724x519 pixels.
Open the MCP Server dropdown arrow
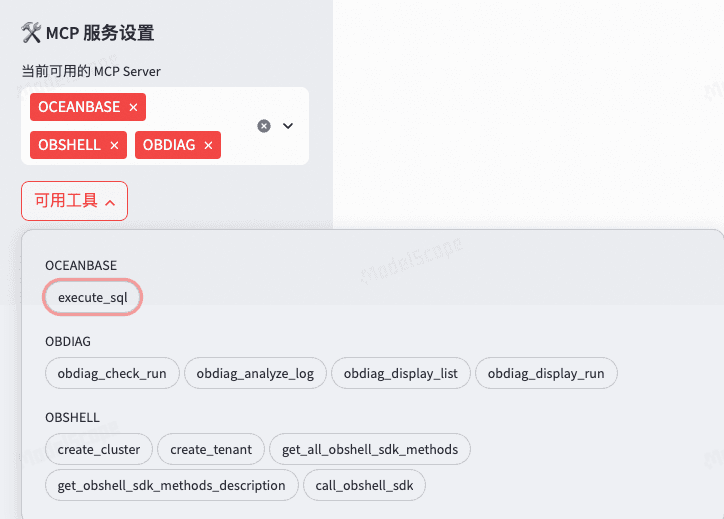(x=288, y=126)
